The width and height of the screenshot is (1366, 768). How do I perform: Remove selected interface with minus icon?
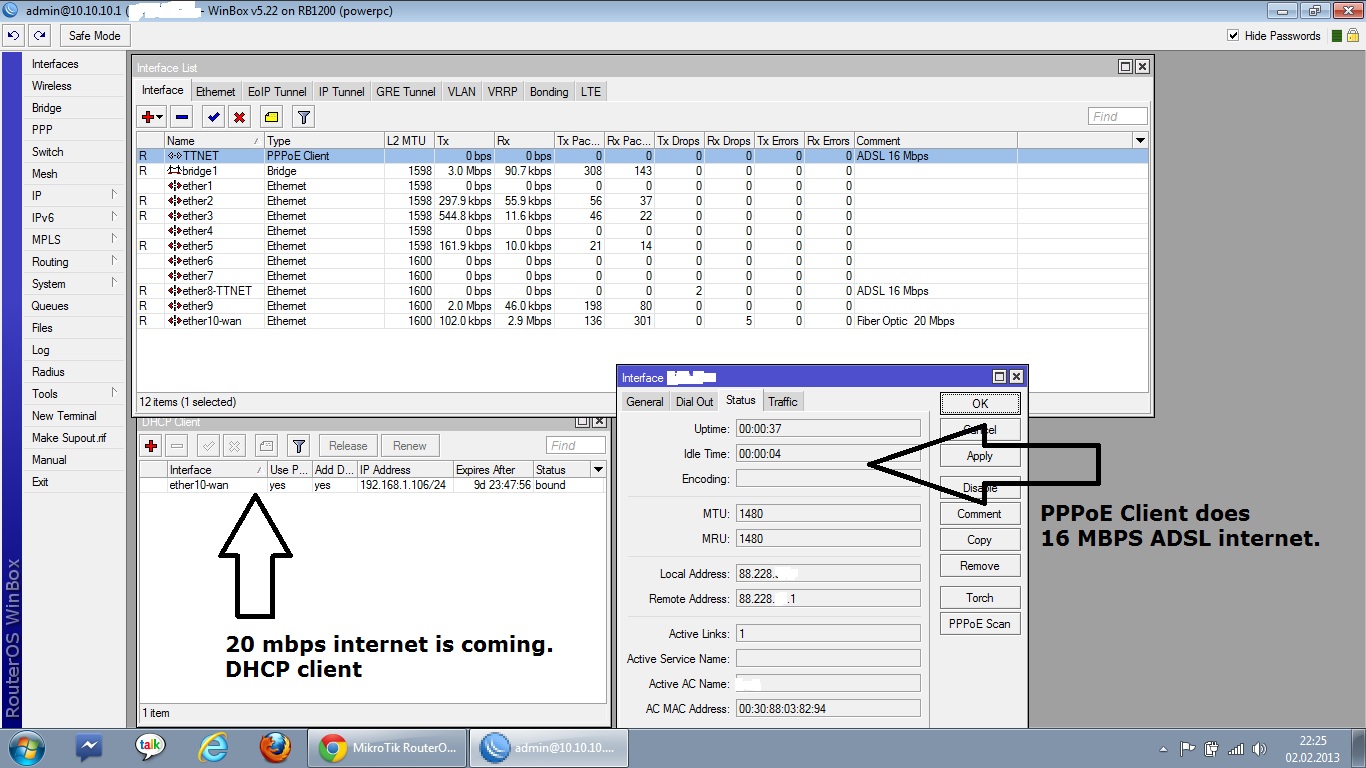coord(181,117)
